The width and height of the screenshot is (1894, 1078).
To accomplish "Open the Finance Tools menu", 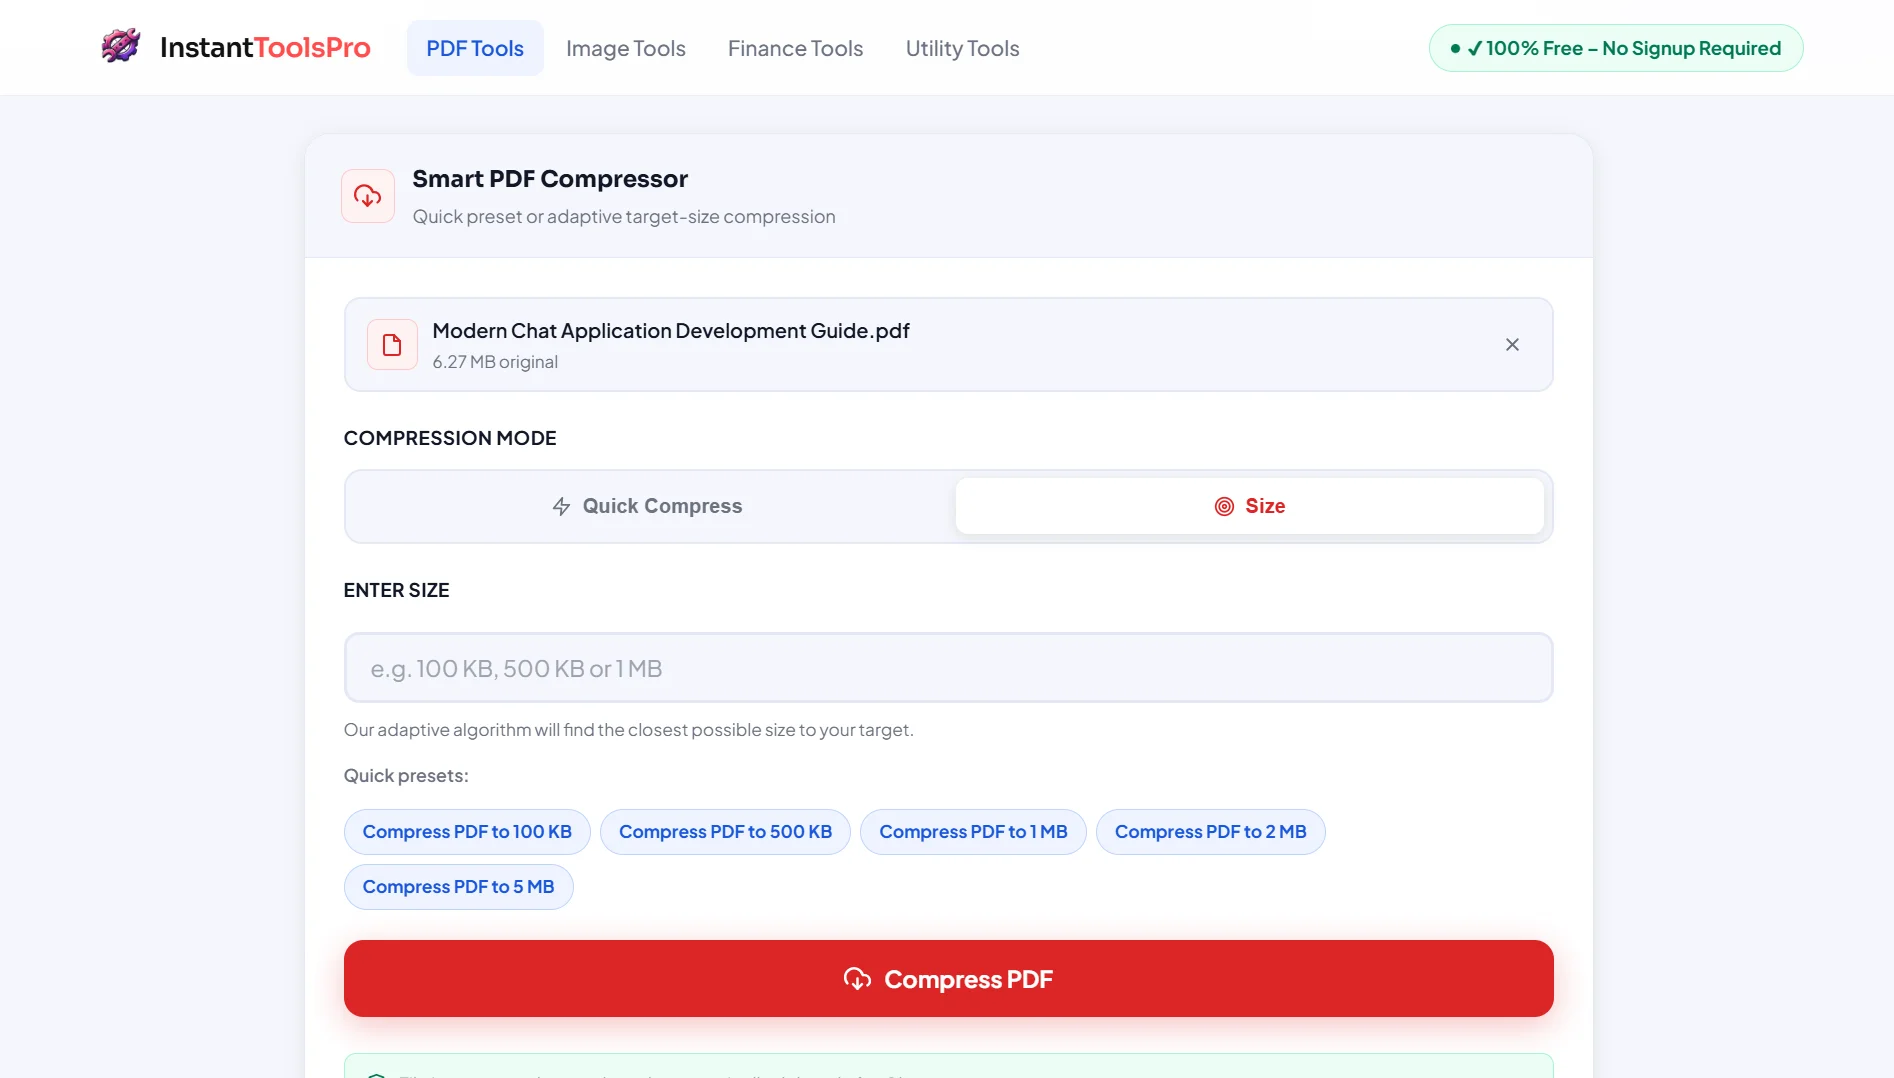I will (795, 48).
